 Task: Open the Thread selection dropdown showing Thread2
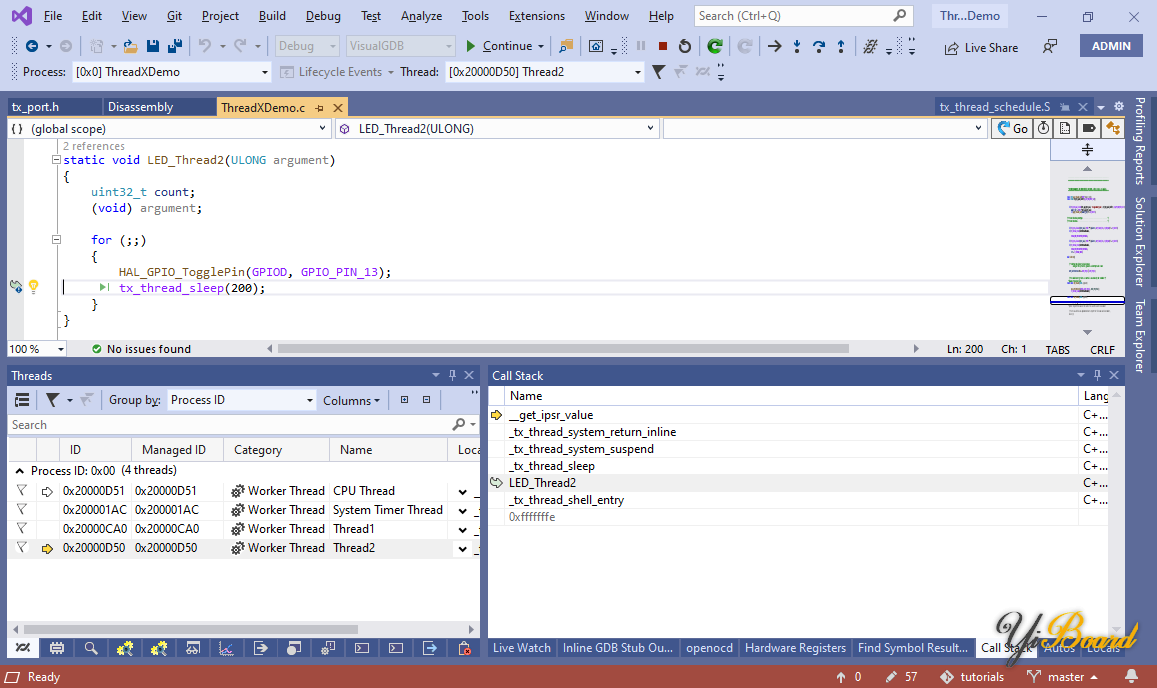coord(638,72)
